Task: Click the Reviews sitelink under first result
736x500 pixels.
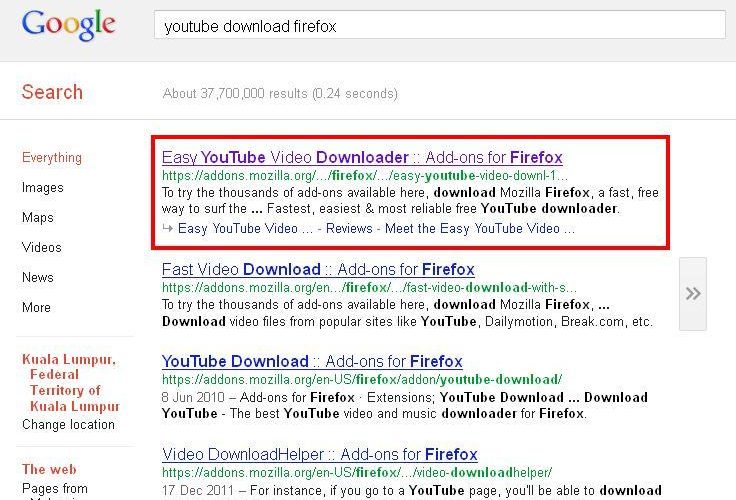Action: pos(348,228)
